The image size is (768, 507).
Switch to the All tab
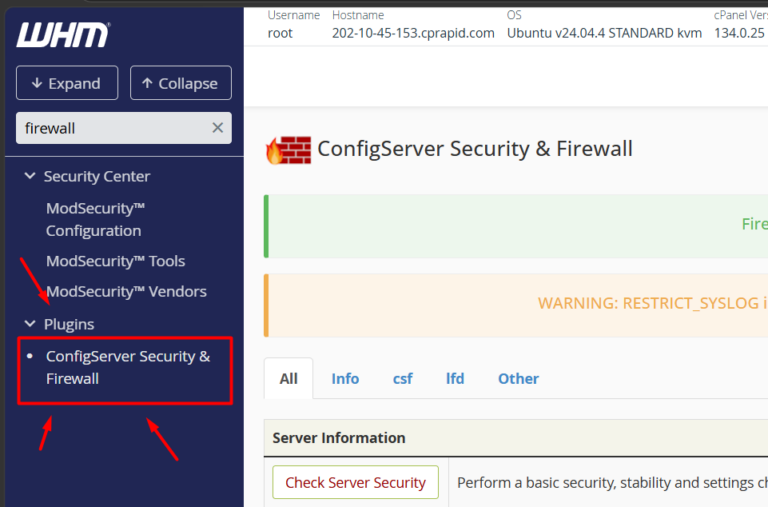click(x=288, y=379)
